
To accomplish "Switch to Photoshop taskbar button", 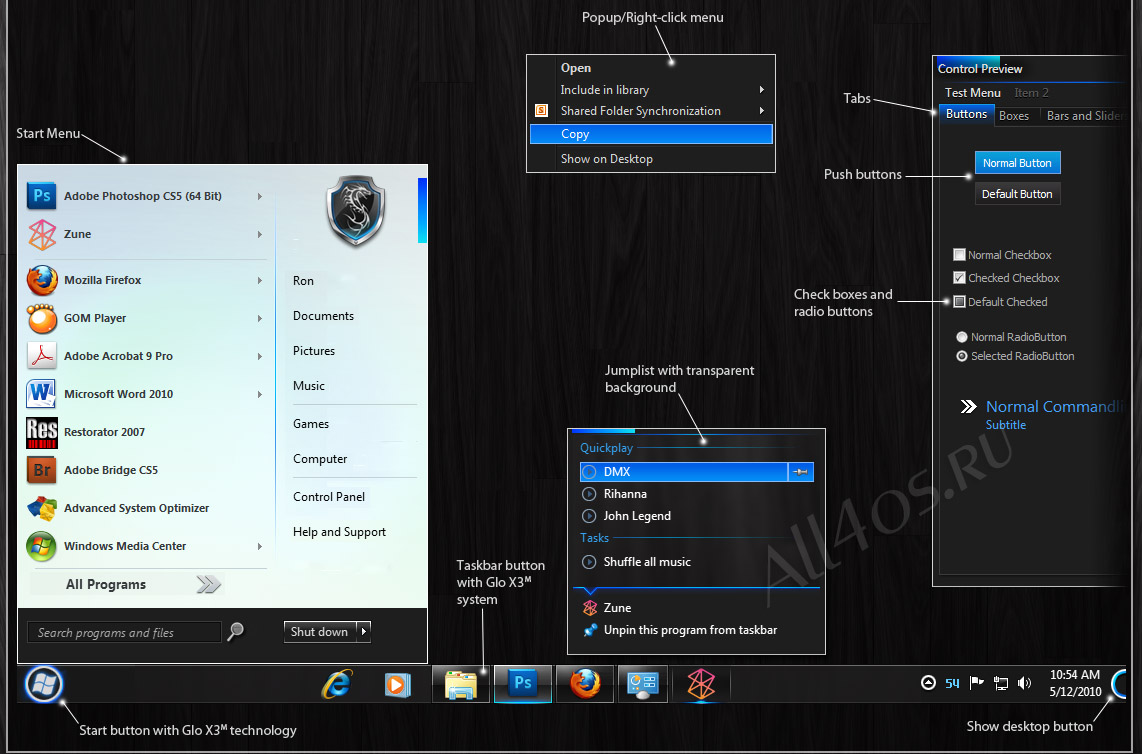I will [x=522, y=684].
